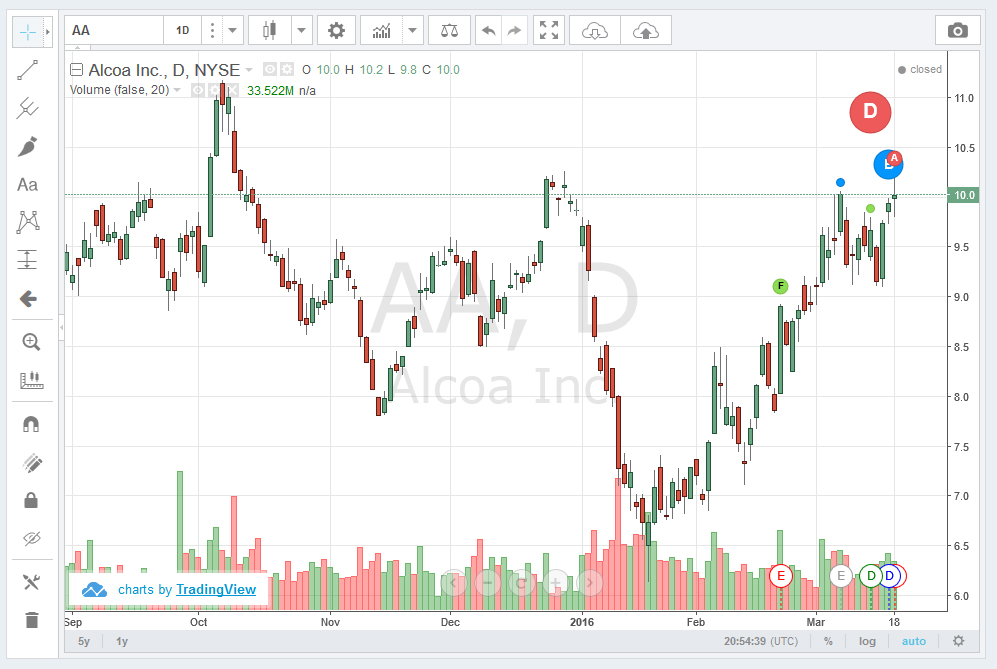
Task: Open the chart style dropdown arrow
Action: pyautogui.click(x=301, y=31)
